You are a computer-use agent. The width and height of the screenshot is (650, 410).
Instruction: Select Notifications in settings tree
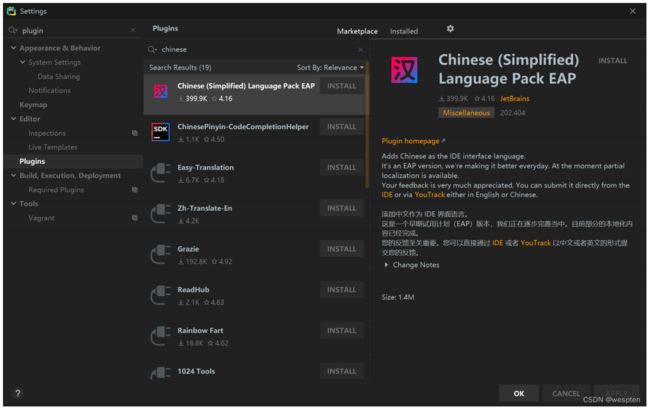coord(49,90)
